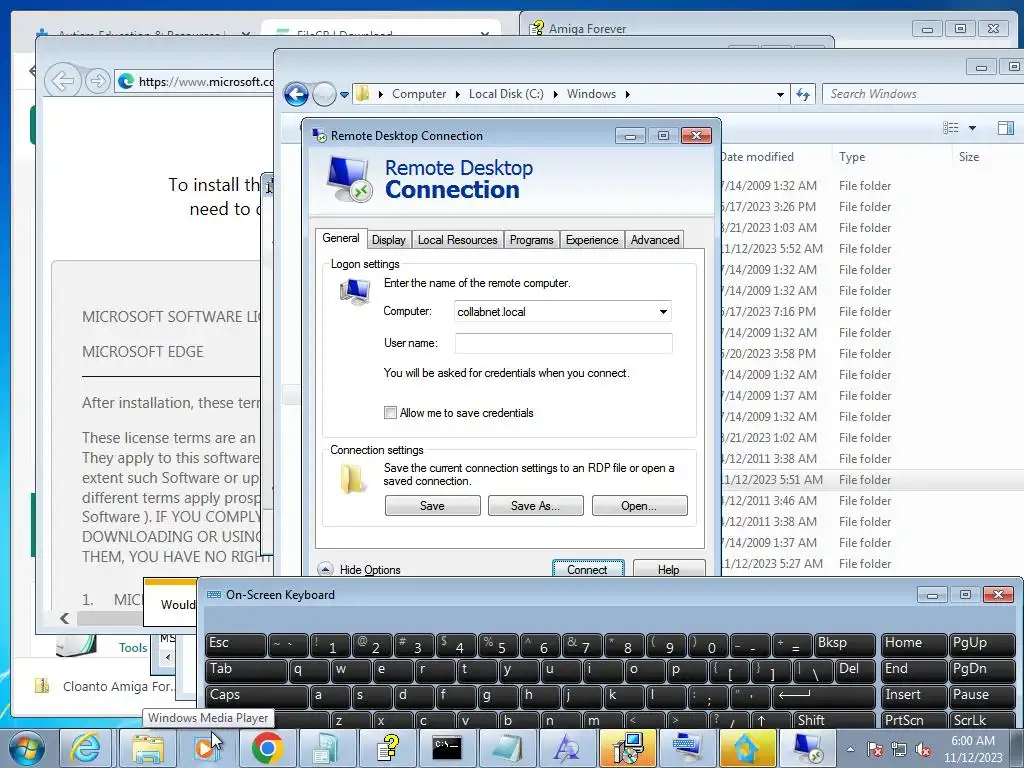Change the view in Explorer toolbar

[x=951, y=128]
